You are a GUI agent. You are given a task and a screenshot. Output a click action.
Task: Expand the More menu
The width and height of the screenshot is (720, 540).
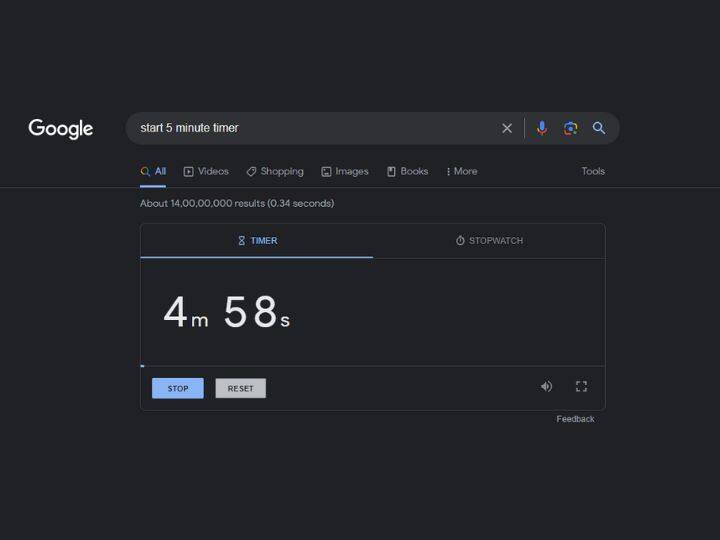pos(462,171)
